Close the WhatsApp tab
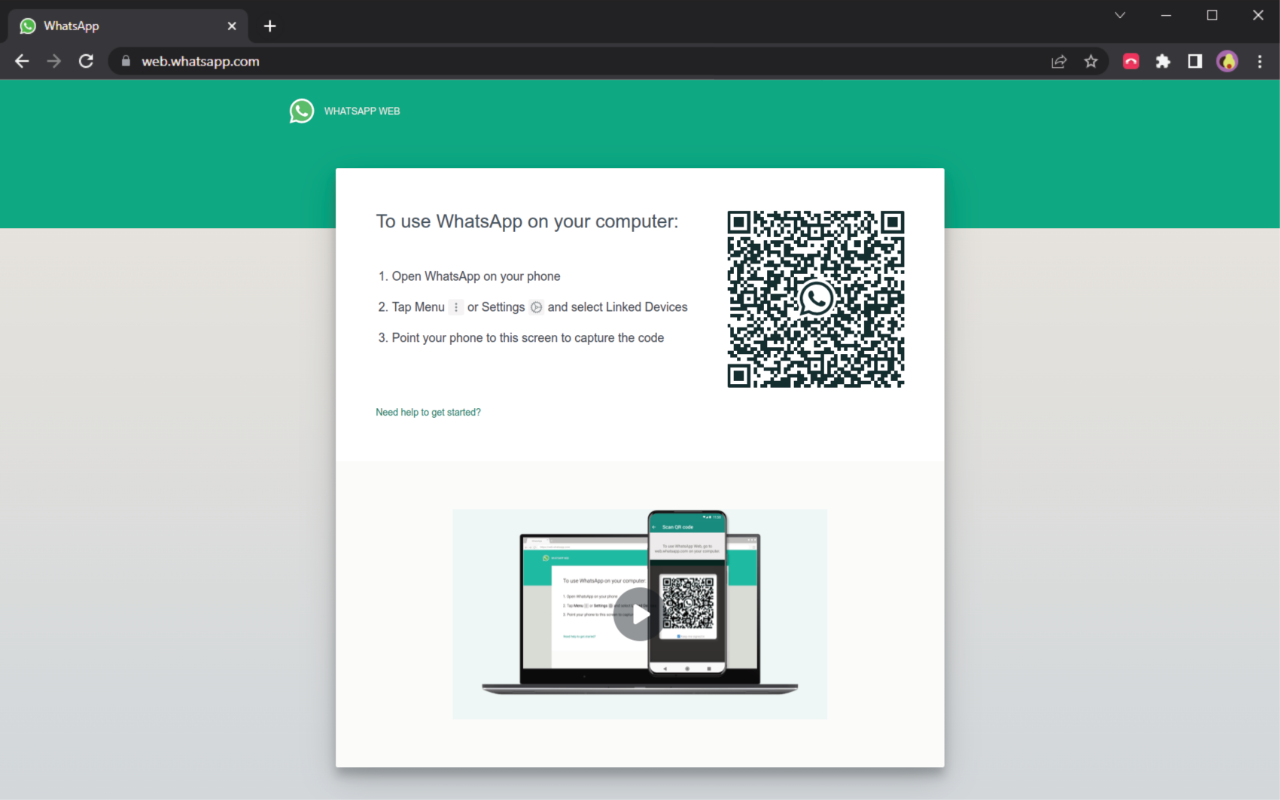This screenshot has height=800, width=1280. (232, 26)
